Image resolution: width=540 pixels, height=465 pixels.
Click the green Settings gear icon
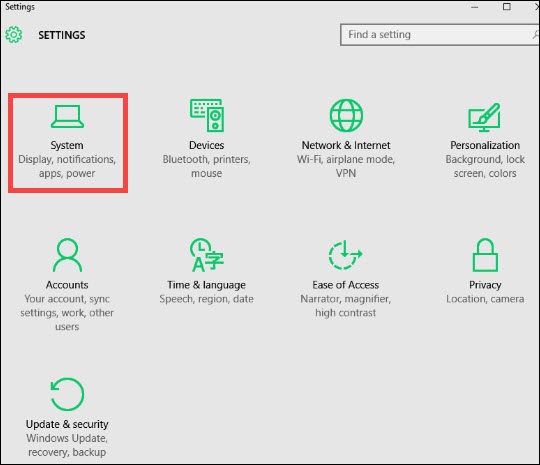click(14, 34)
